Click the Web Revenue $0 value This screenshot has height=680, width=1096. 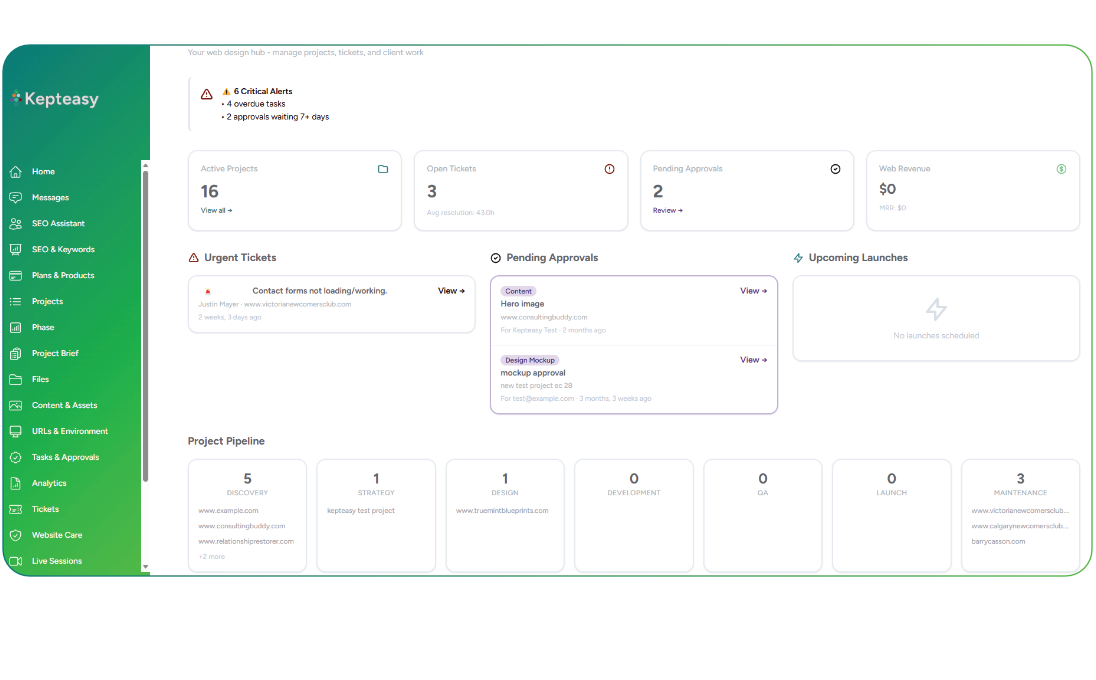point(888,189)
